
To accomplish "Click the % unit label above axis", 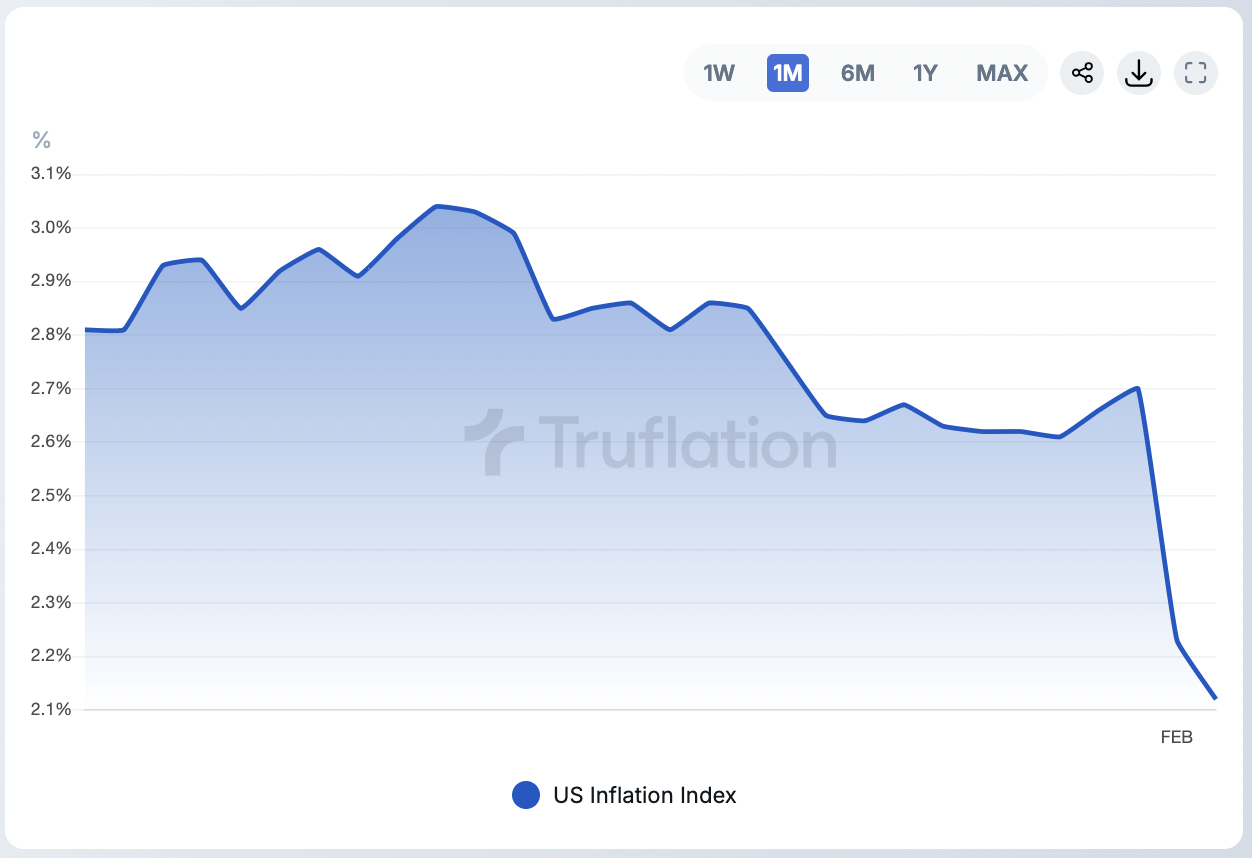I will 41,139.
